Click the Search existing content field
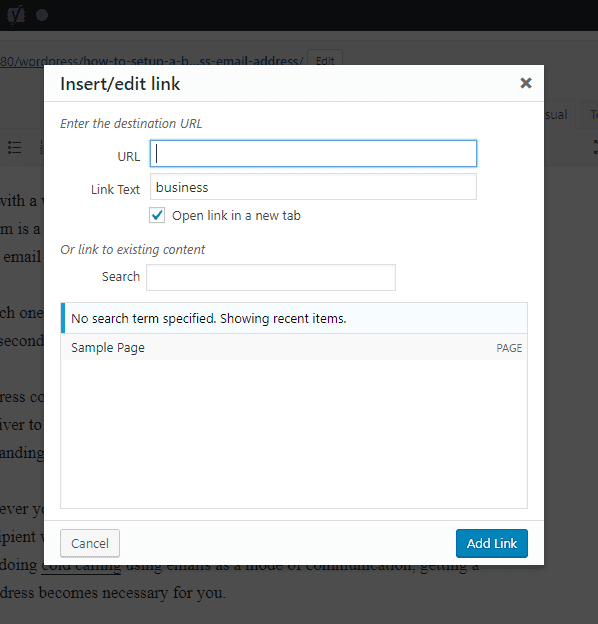The image size is (598, 624). [x=271, y=277]
